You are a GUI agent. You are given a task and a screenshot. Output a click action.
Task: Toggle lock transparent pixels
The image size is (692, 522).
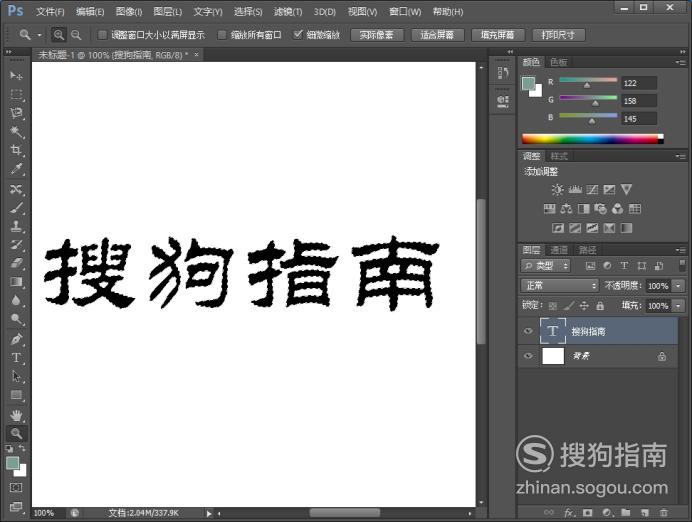pyautogui.click(x=553, y=305)
